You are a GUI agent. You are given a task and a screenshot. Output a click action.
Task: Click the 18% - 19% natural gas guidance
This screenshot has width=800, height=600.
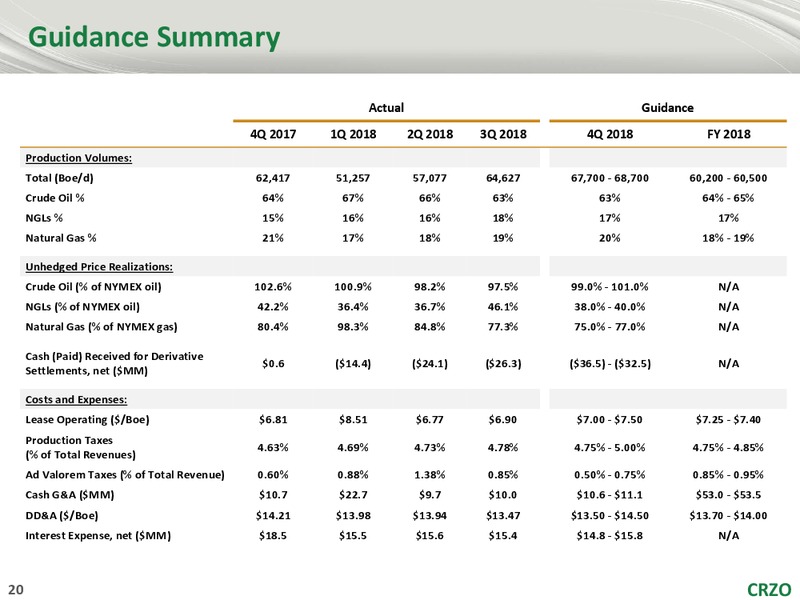[x=728, y=238]
